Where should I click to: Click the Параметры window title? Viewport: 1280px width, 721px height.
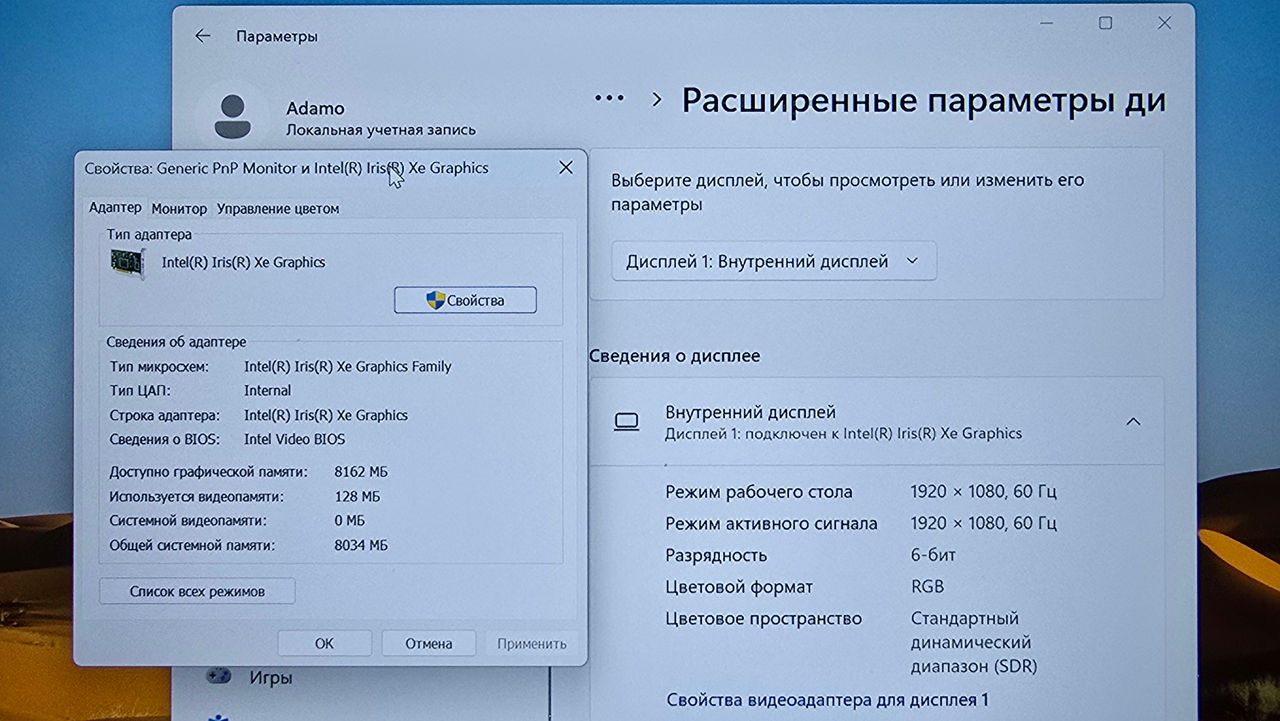point(277,36)
